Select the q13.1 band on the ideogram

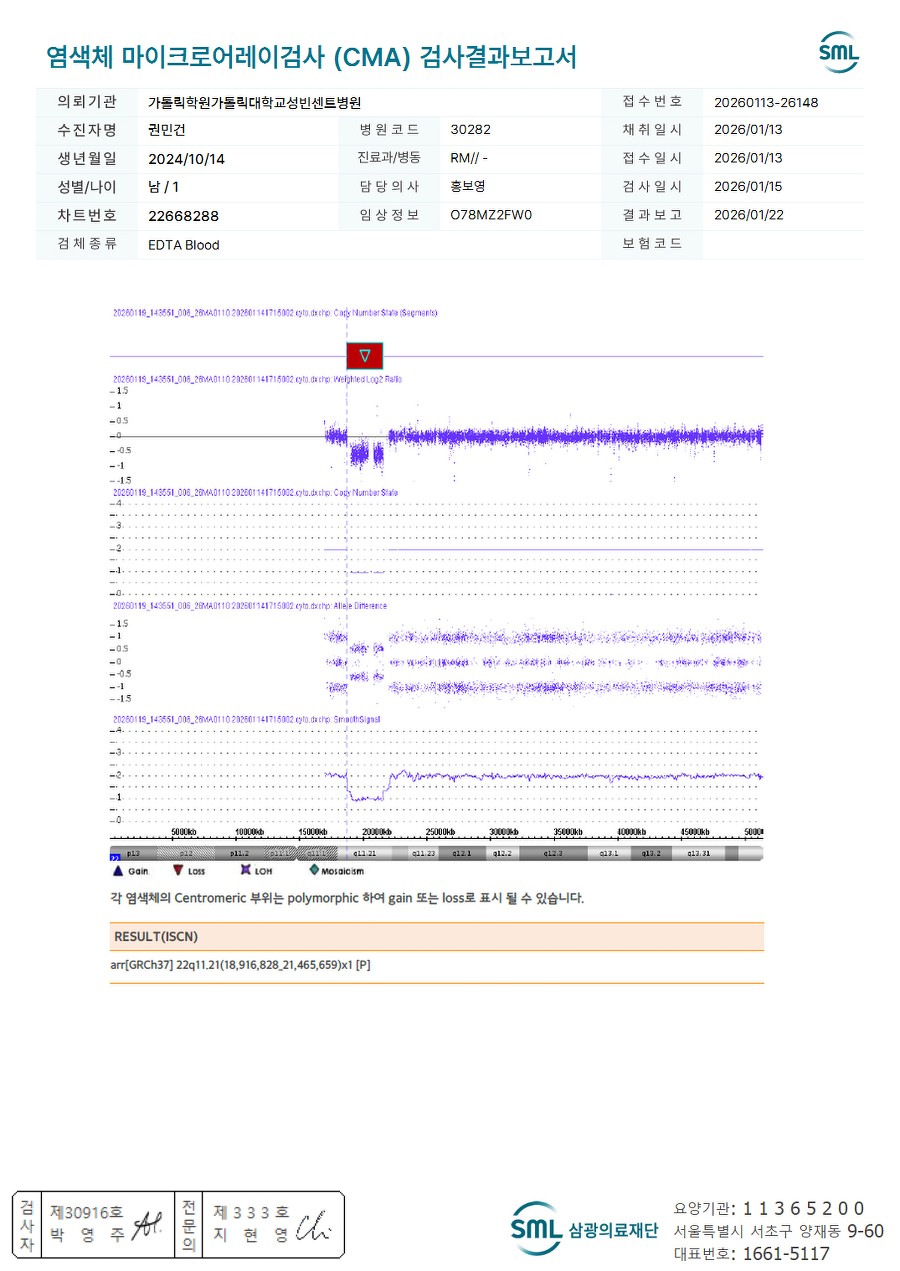pyautogui.click(x=609, y=854)
